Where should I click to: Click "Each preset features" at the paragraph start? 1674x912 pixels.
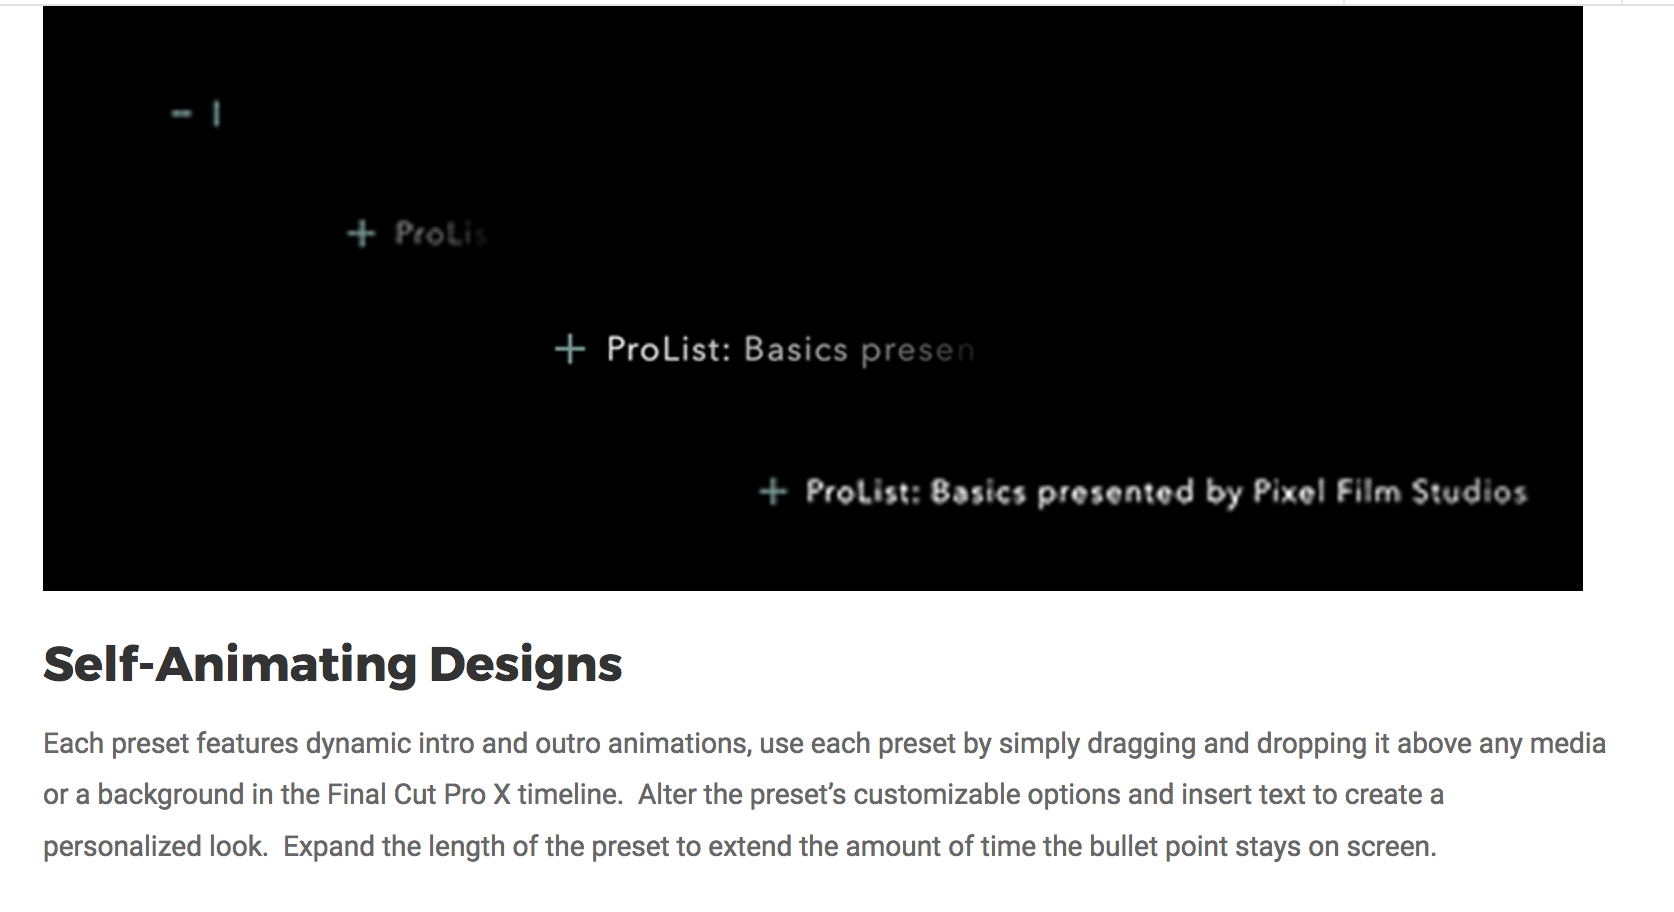click(171, 744)
